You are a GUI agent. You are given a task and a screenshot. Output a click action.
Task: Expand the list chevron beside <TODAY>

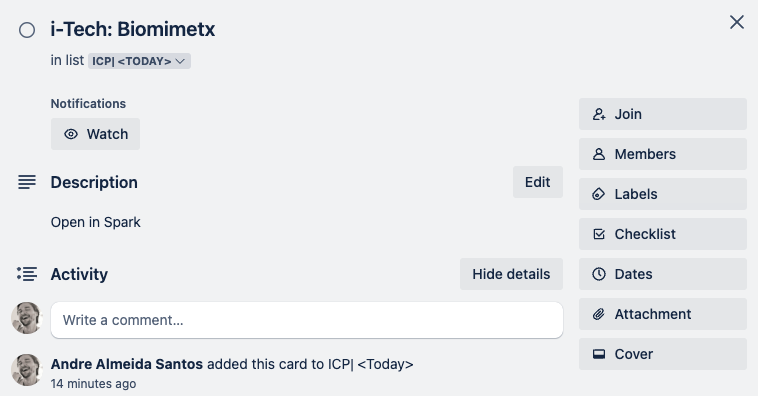point(180,61)
